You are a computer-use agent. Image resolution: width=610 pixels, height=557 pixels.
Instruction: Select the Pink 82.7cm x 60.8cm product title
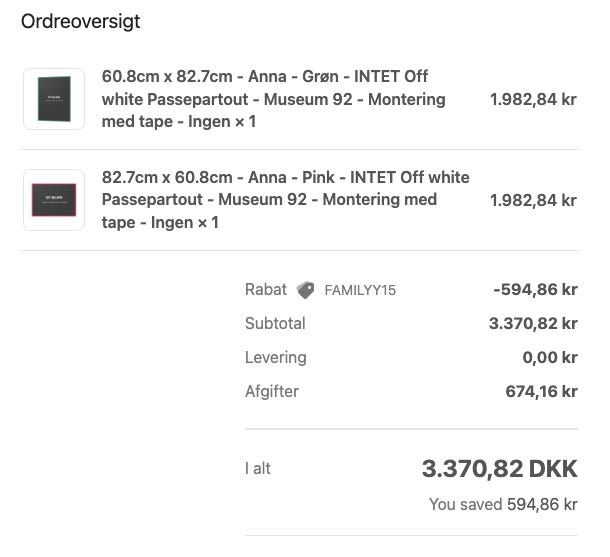point(285,200)
